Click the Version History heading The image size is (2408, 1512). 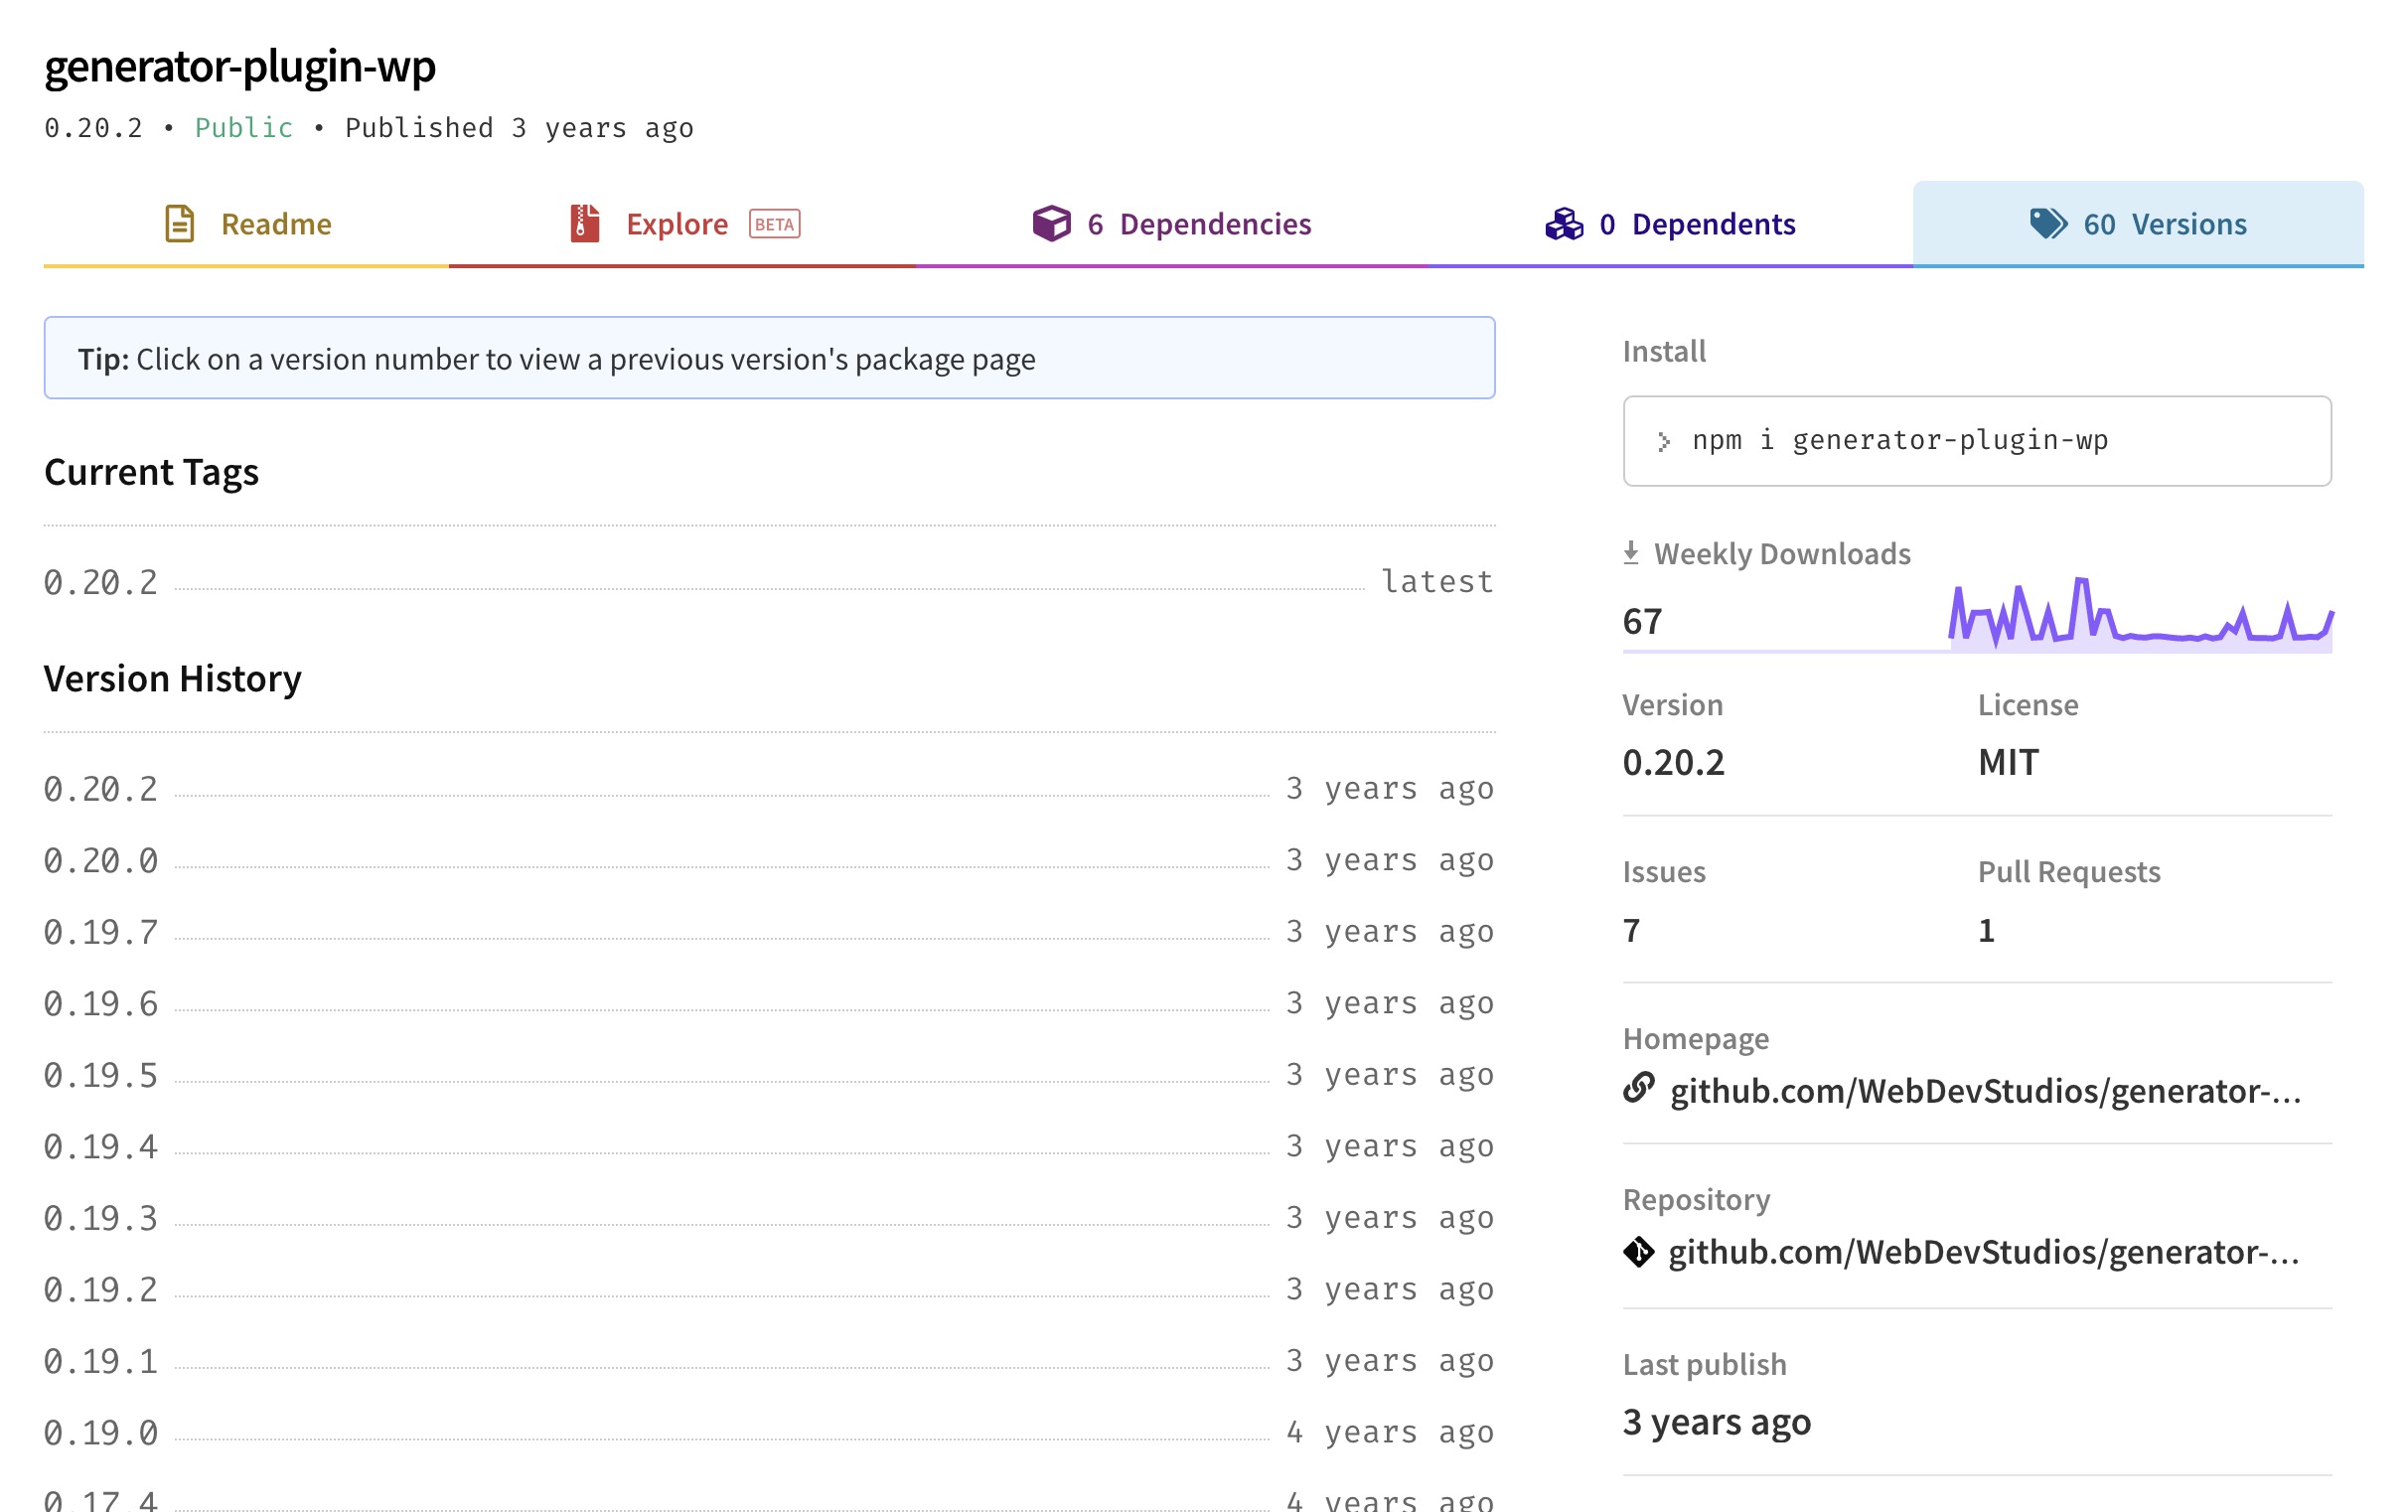coord(172,679)
